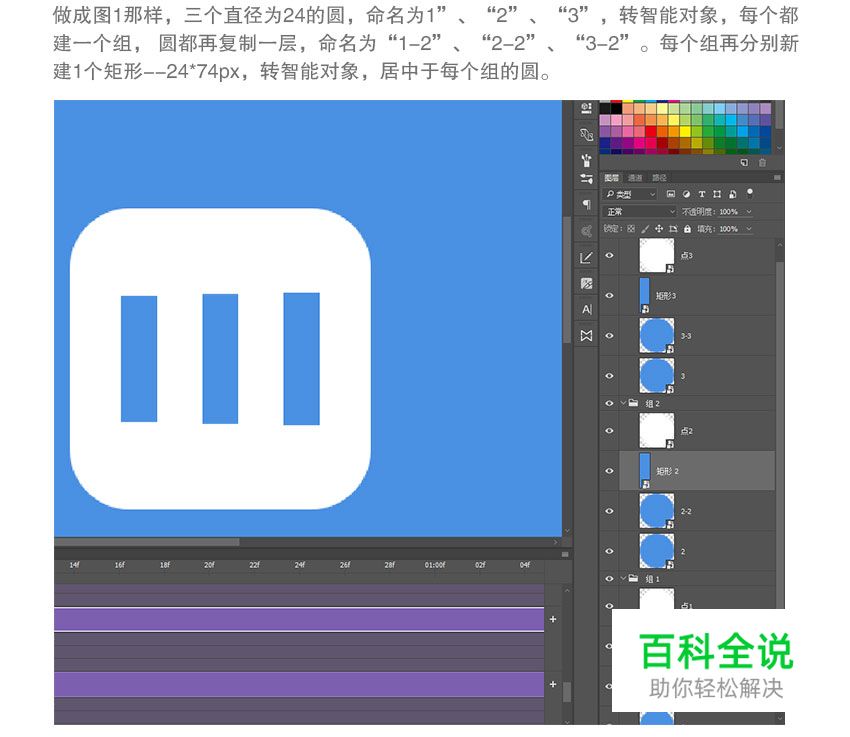Click the plus button on the timeline track
The height and width of the screenshot is (737, 850).
552,618
